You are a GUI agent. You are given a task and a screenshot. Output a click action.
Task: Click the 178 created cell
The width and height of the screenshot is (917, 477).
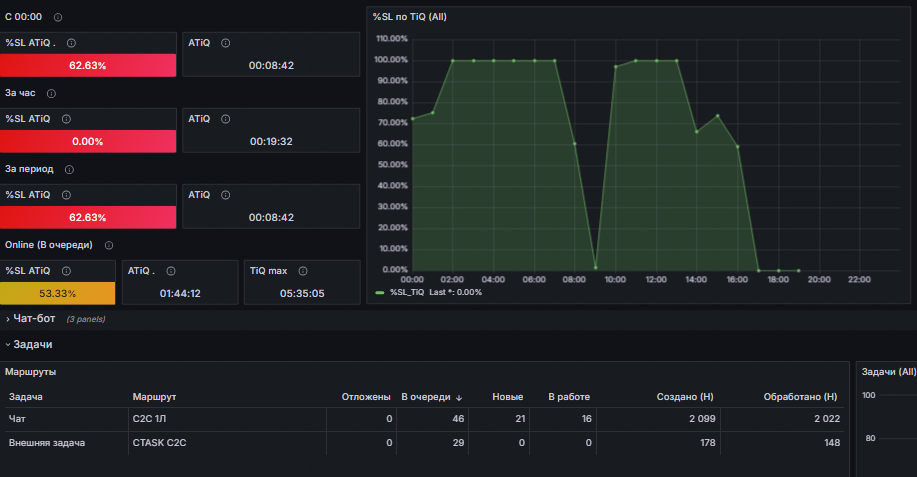point(708,443)
